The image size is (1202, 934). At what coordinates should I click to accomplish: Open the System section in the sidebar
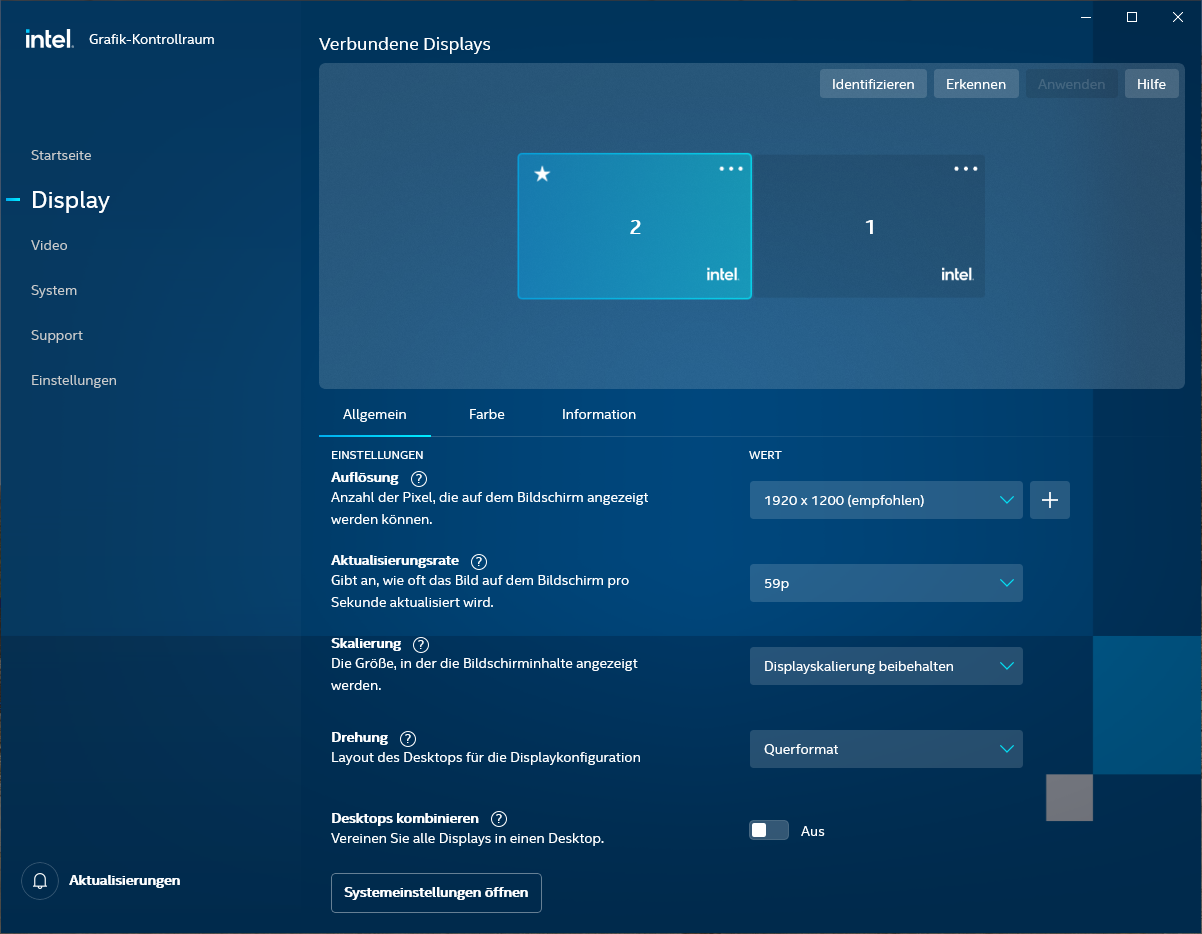coord(54,291)
